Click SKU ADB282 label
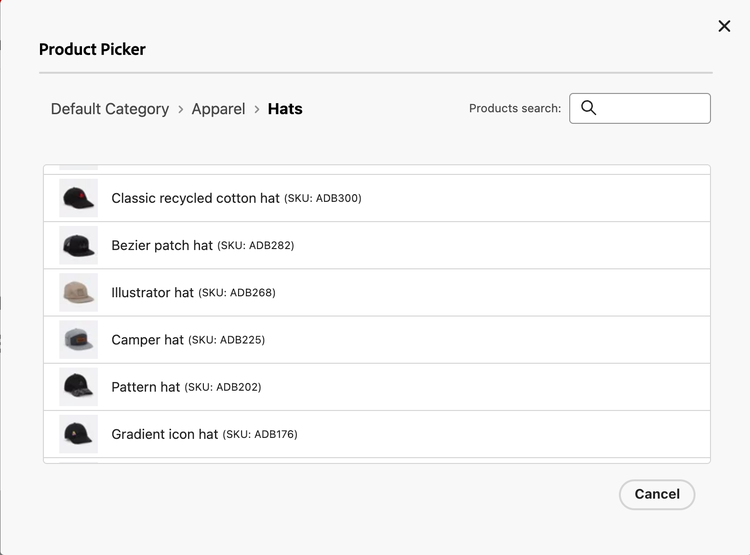 [x=256, y=245]
